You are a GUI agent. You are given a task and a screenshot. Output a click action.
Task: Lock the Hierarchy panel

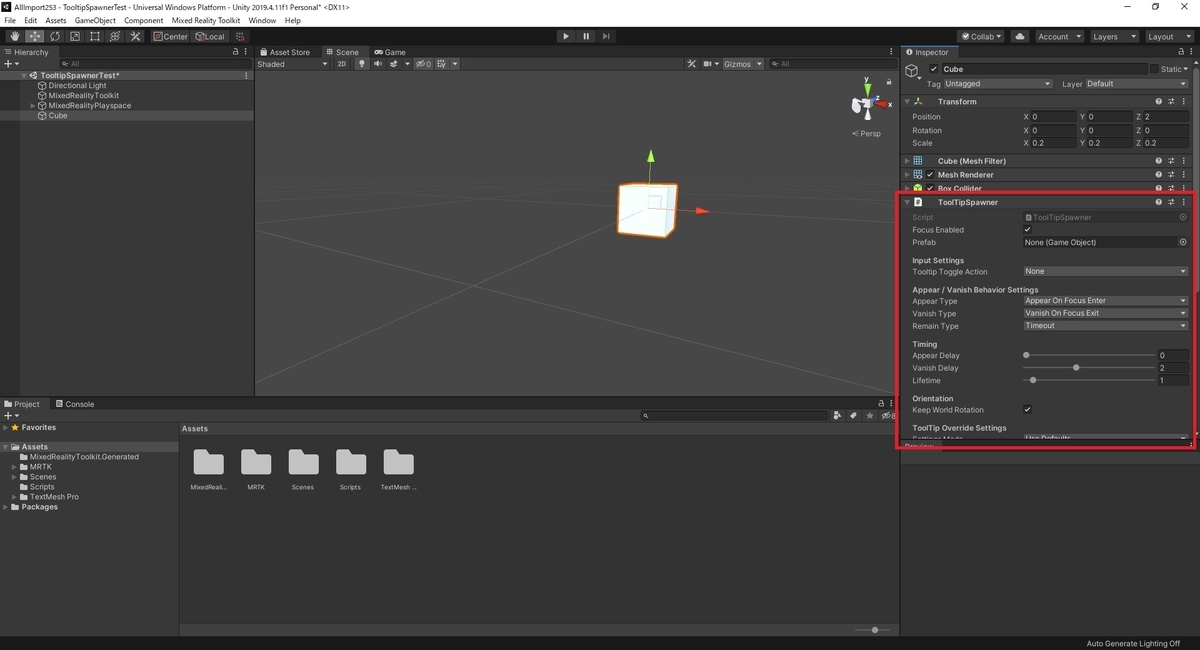pos(235,52)
